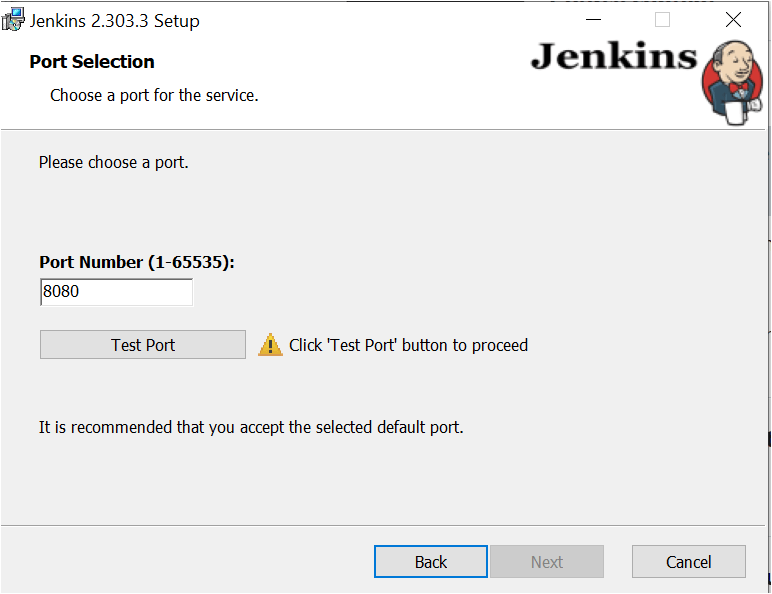Click the maximize window button
This screenshot has height=594, width=772.
tap(662, 20)
